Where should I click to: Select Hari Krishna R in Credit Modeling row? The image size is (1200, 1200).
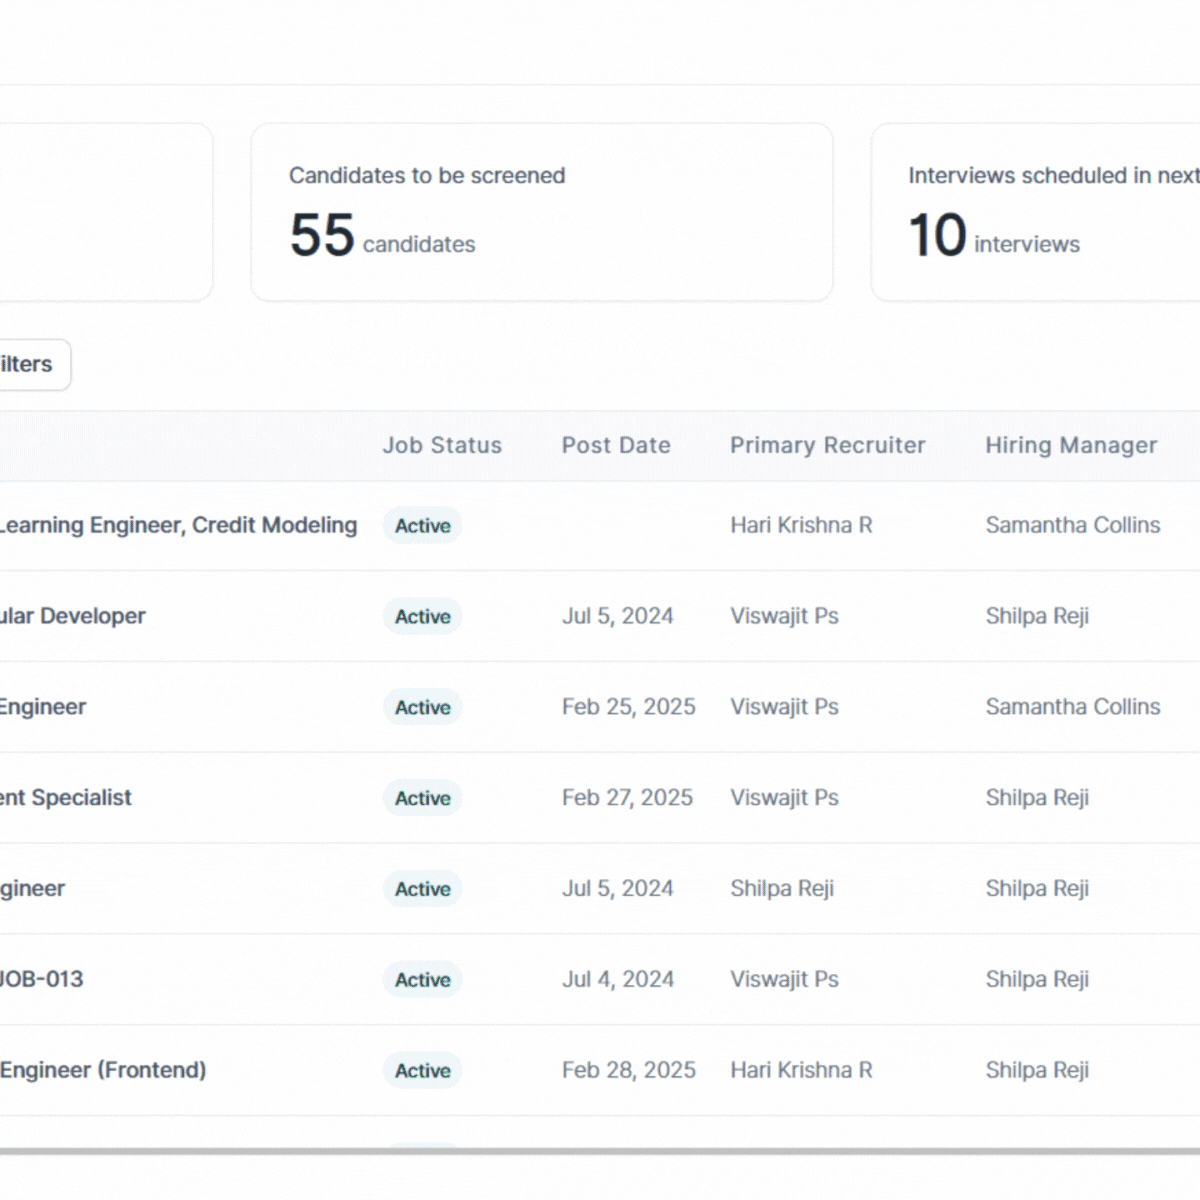[x=801, y=526]
